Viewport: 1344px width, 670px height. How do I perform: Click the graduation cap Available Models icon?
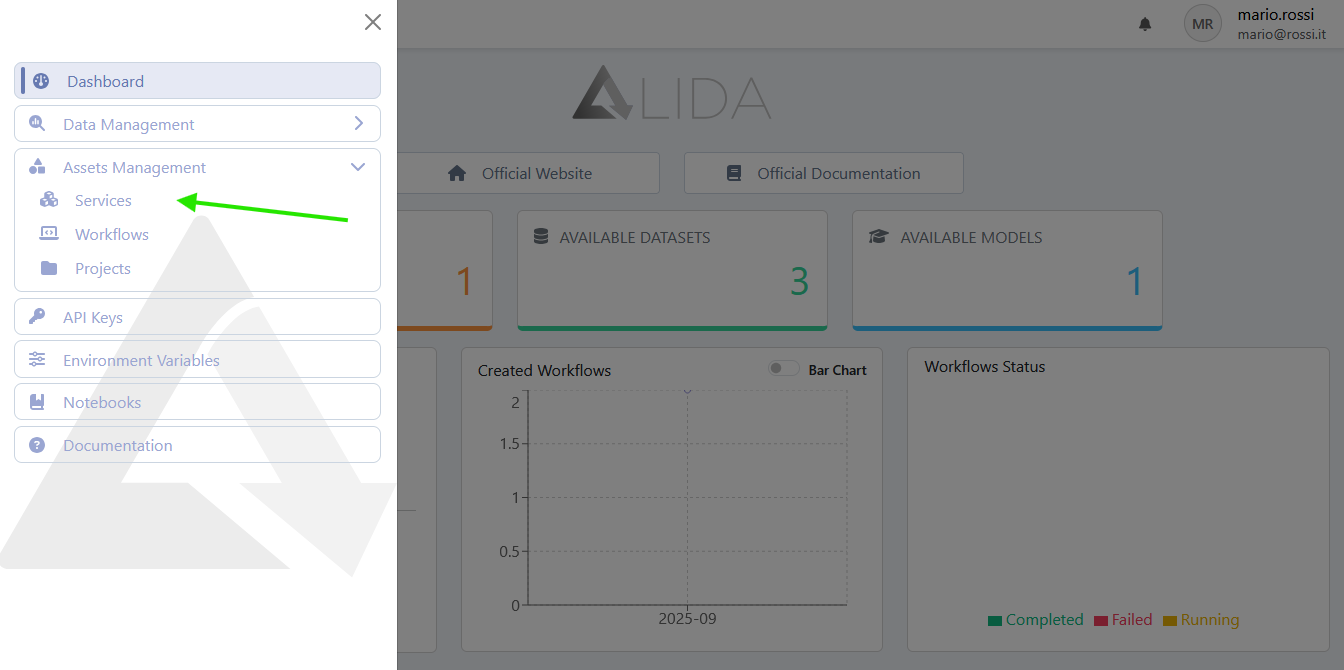click(878, 237)
